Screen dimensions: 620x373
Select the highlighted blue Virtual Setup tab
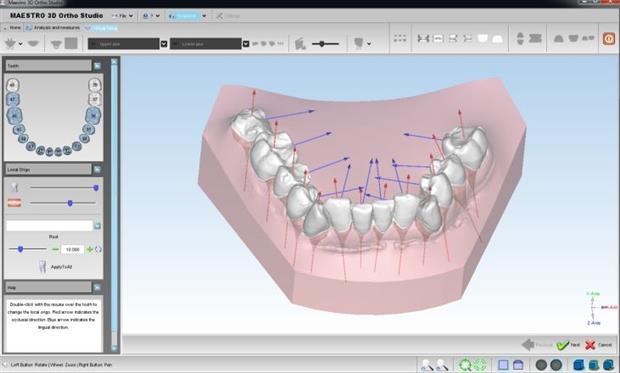tap(101, 28)
